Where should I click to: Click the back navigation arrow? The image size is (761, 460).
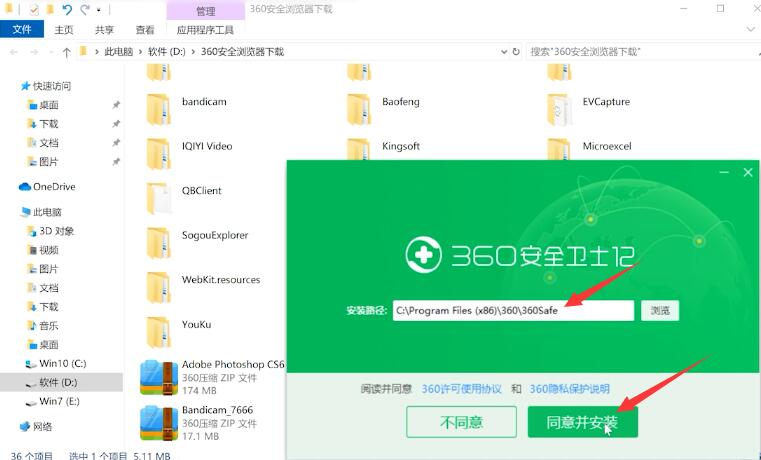[14, 52]
